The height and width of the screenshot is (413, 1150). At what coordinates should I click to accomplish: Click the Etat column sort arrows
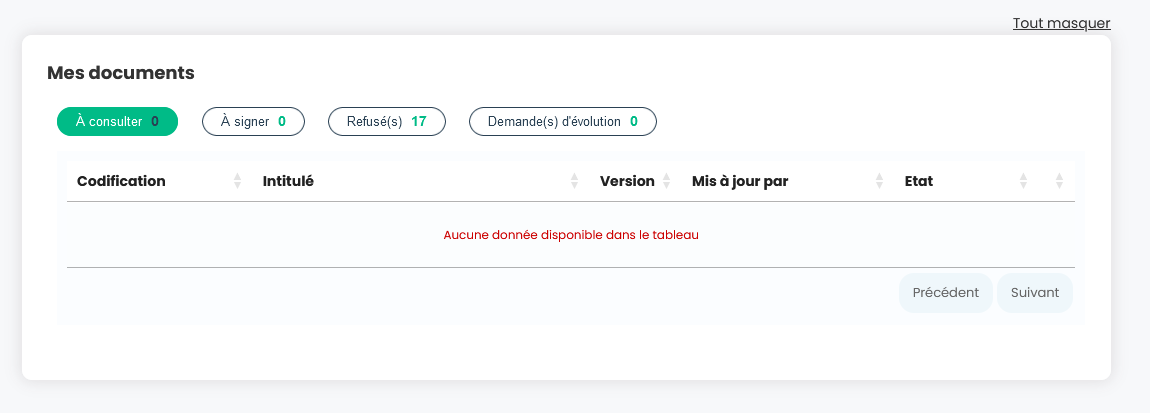[1023, 181]
